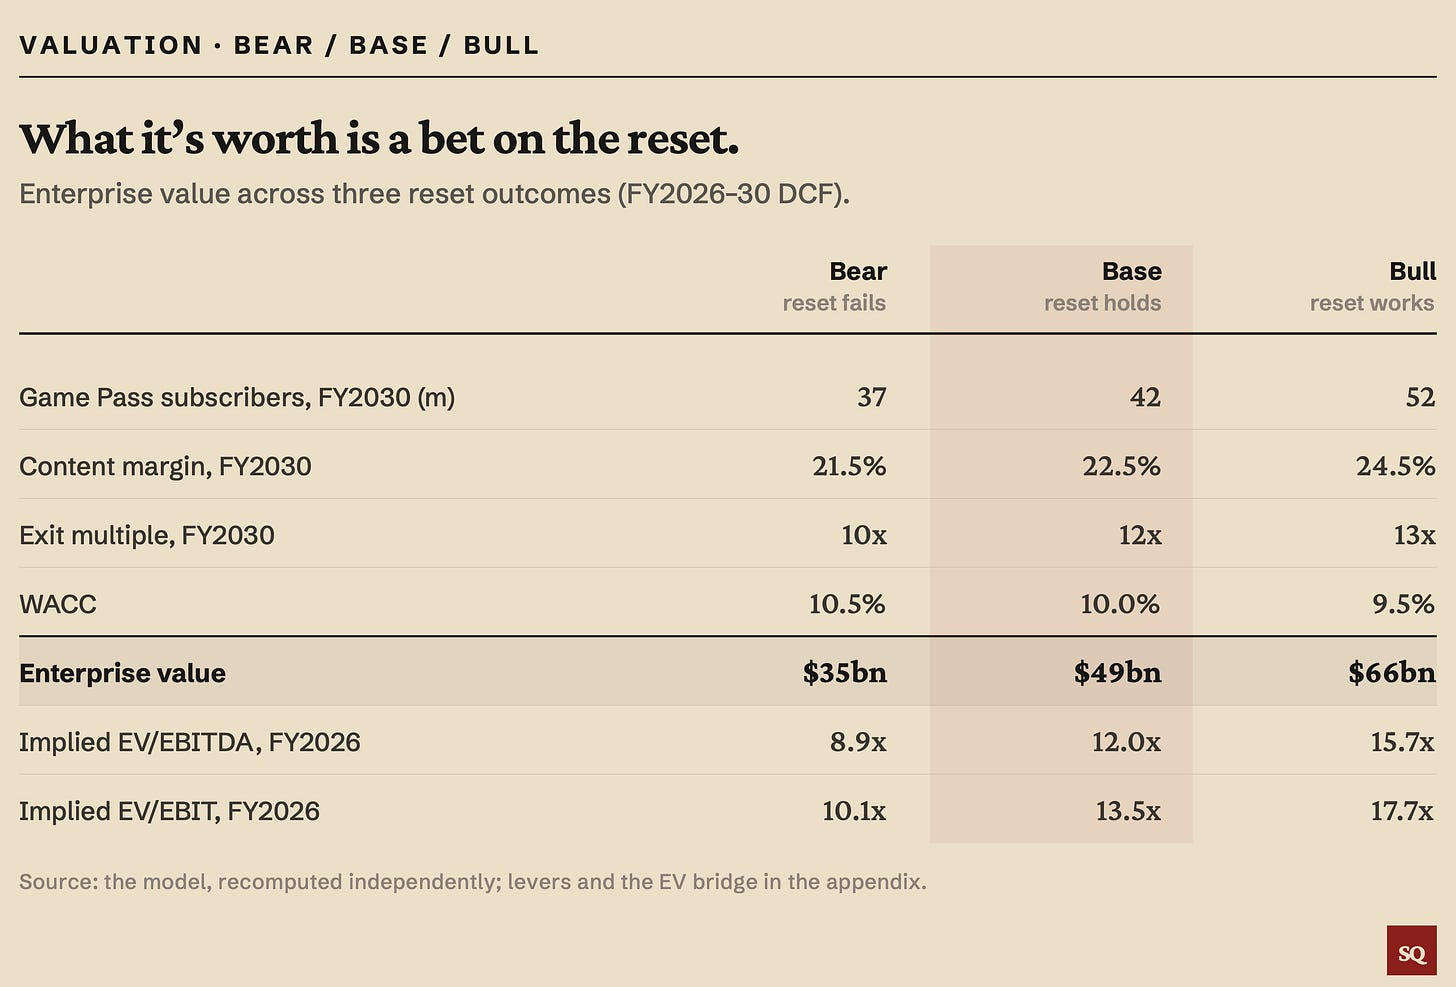This screenshot has height=987, width=1456.
Task: Click the 12.0x base EV/EBITDA value
Action: click(x=1126, y=742)
